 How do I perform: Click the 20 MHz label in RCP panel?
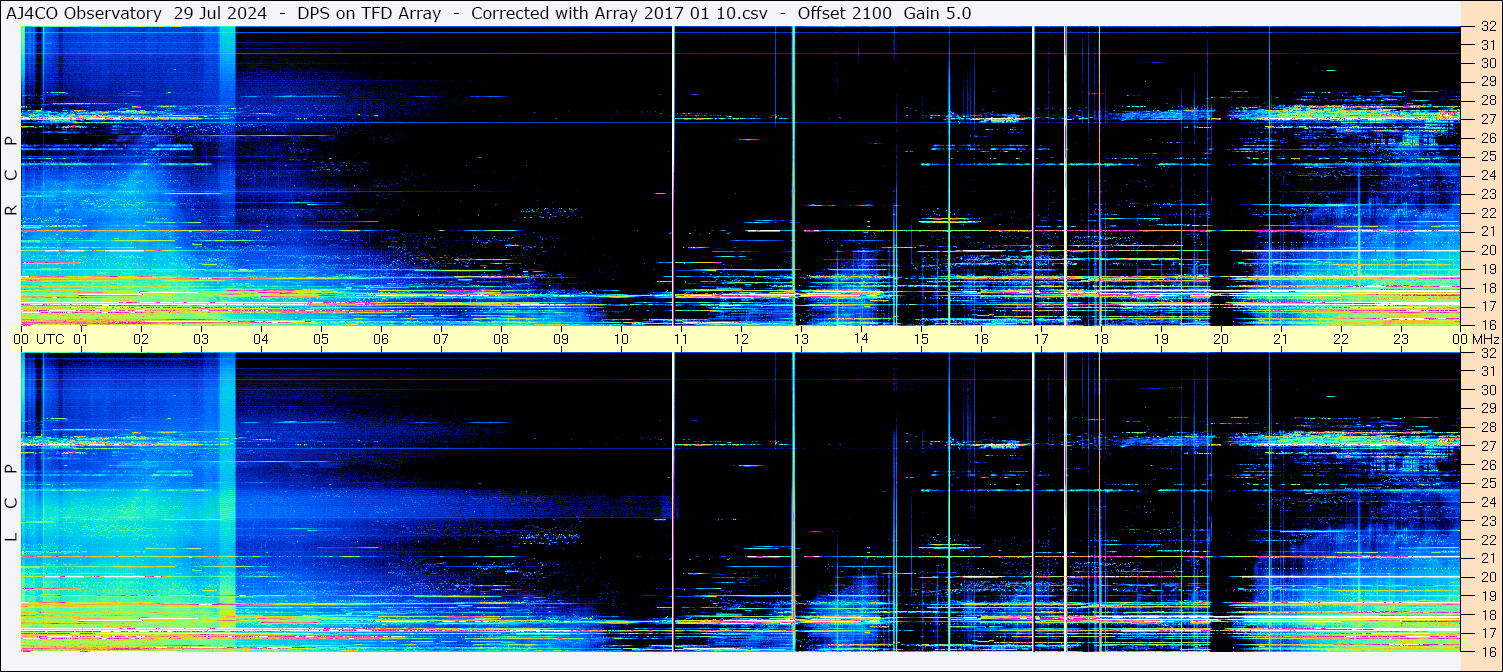click(1487, 250)
